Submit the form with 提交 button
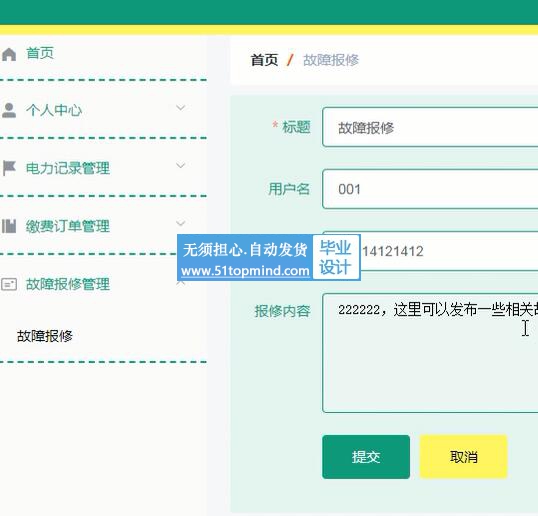The width and height of the screenshot is (538, 516). (366, 457)
